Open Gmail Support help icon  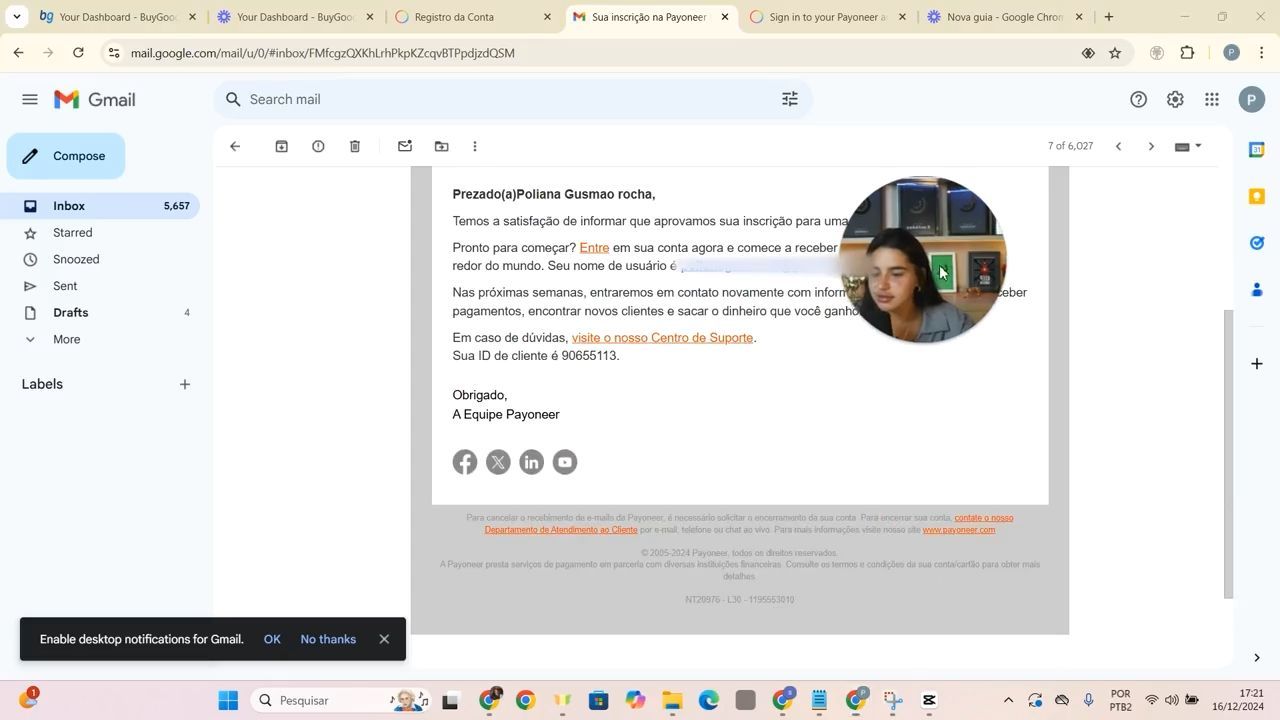[1138, 99]
